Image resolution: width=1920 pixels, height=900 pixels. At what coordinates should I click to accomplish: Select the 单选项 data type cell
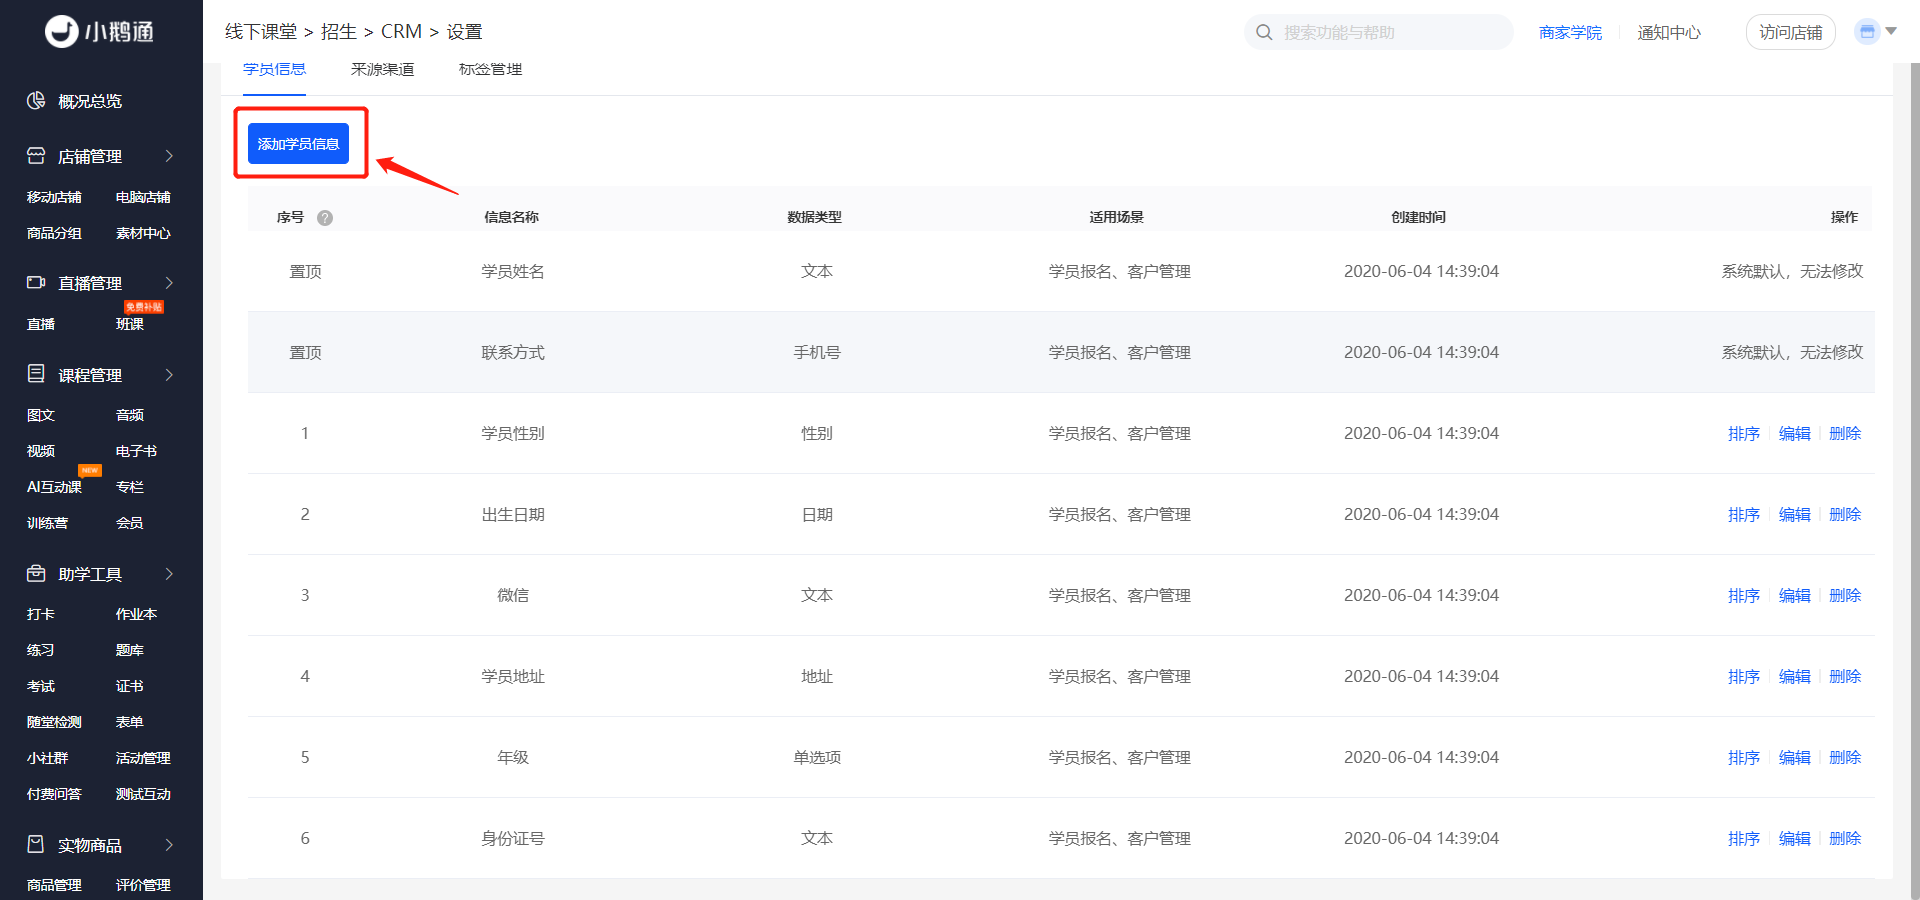[817, 757]
